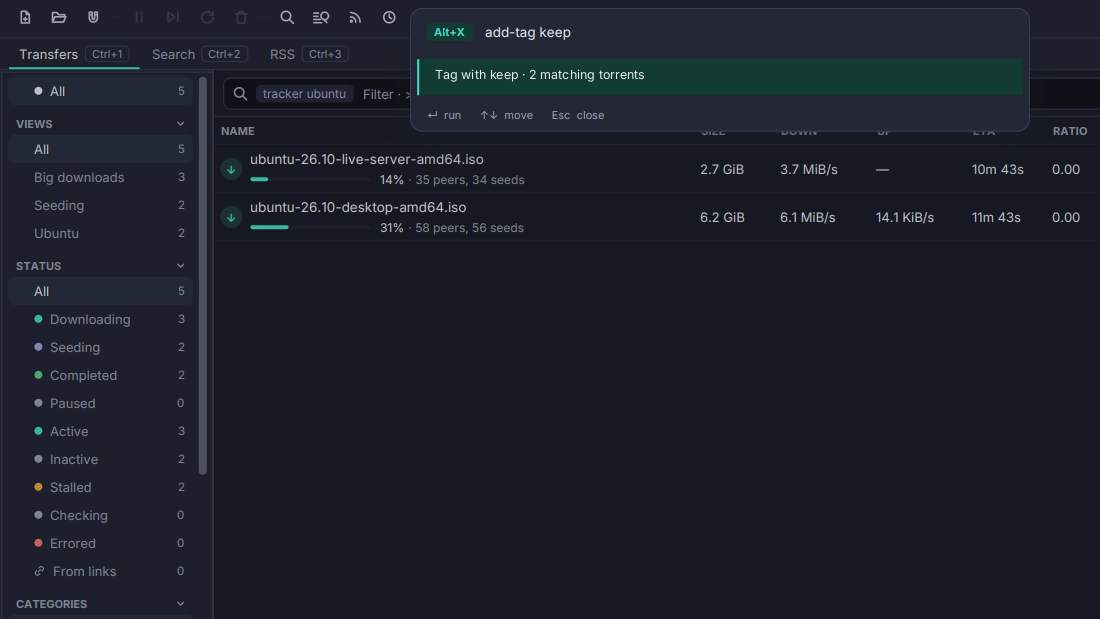Image resolution: width=1100 pixels, height=619 pixels.
Task: Remove the 'tracker ubuntu' filter chip
Action: pos(304,94)
